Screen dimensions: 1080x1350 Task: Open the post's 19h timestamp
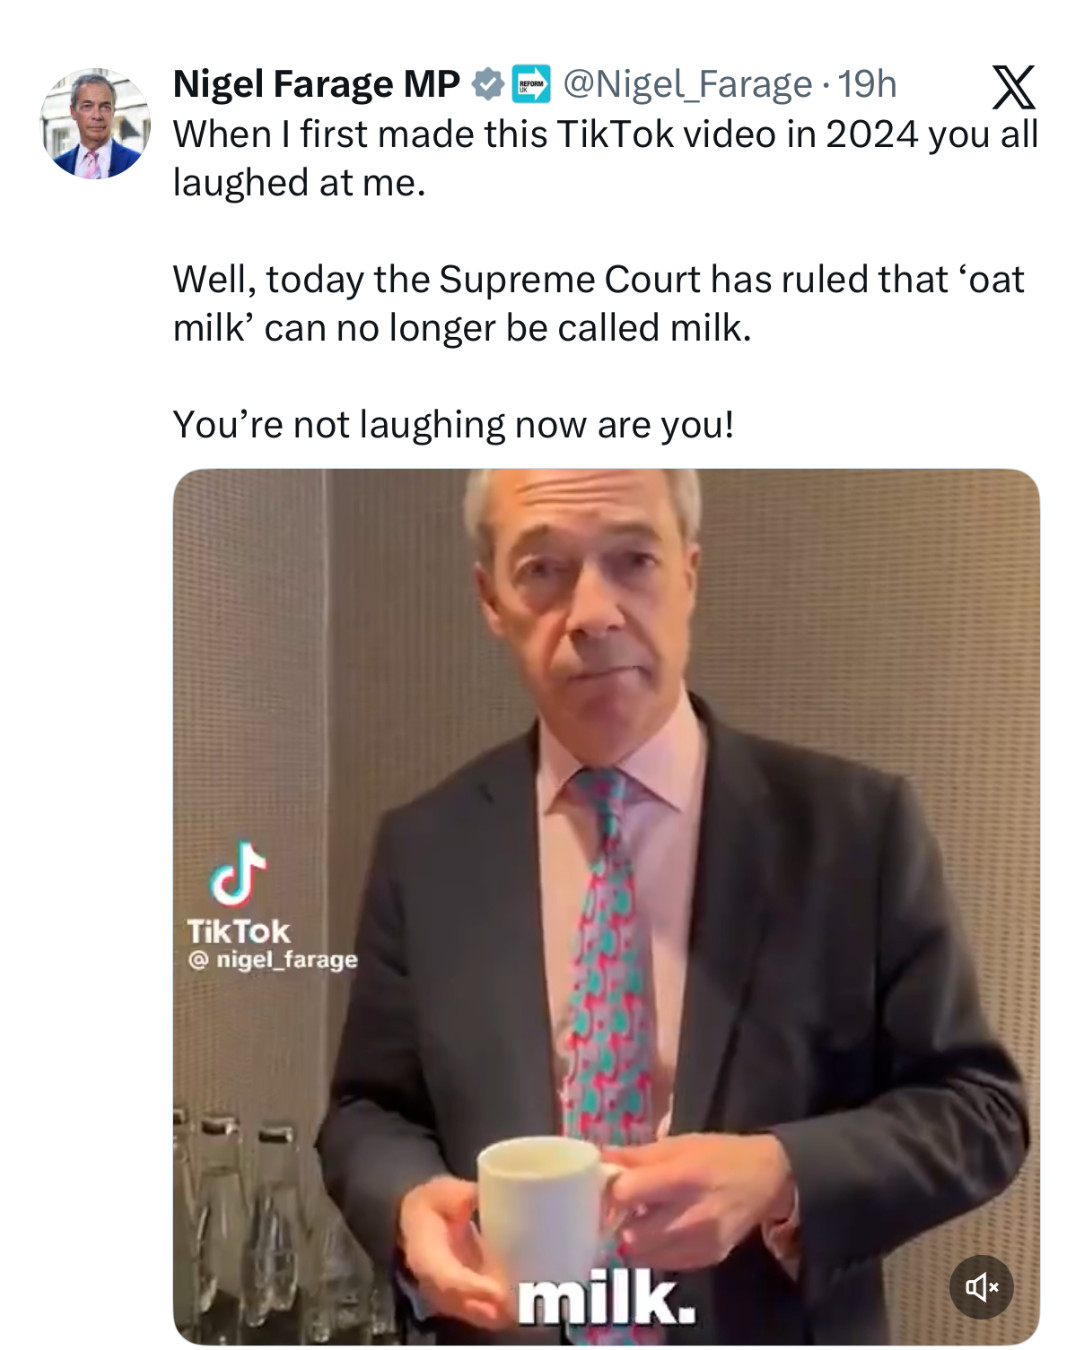point(868,85)
